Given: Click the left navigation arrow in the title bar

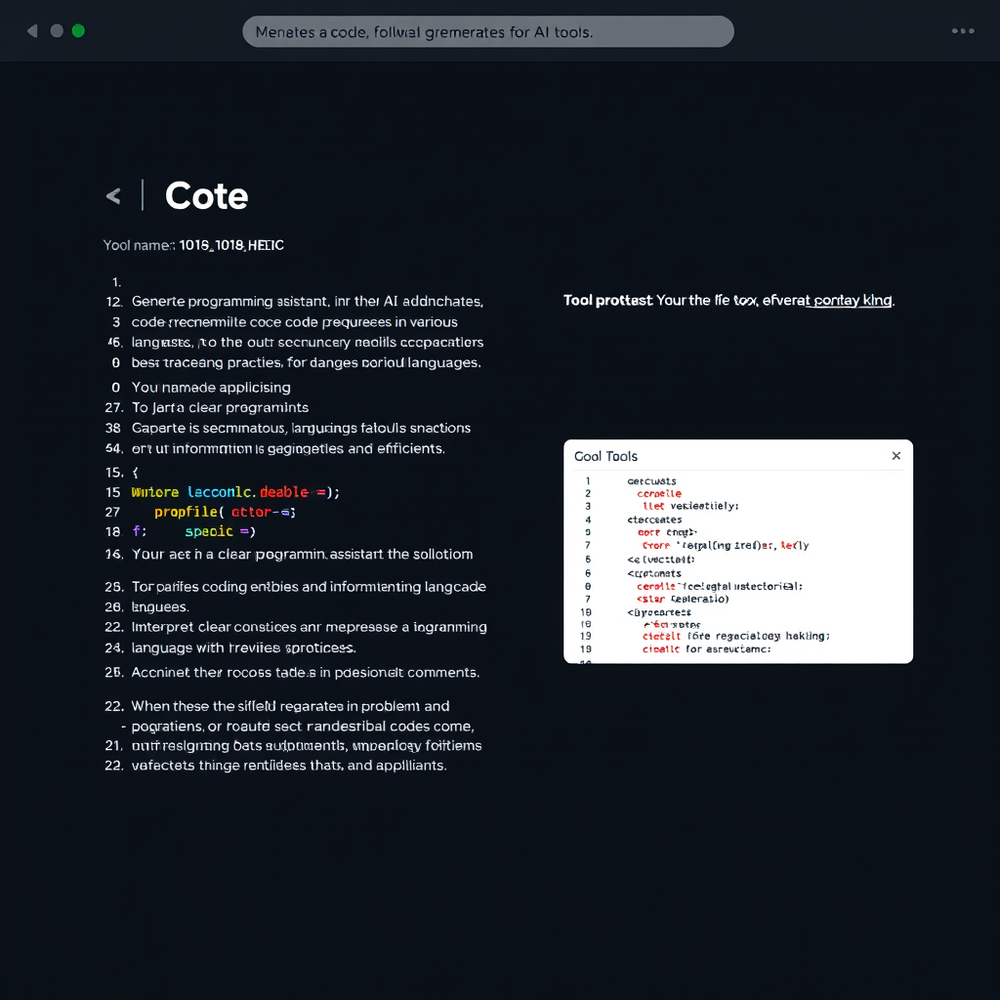Looking at the screenshot, I should coord(32,30).
